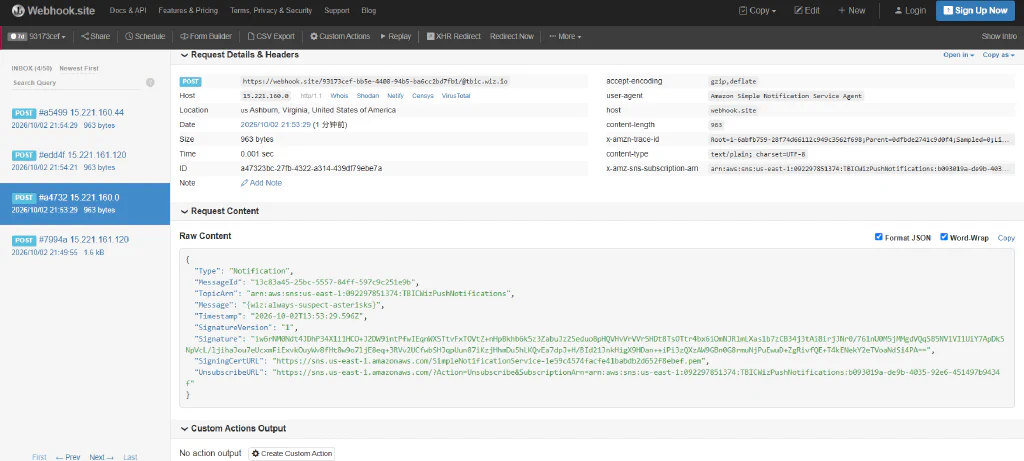Click the request URL text
1024x461 pixels.
375,82
